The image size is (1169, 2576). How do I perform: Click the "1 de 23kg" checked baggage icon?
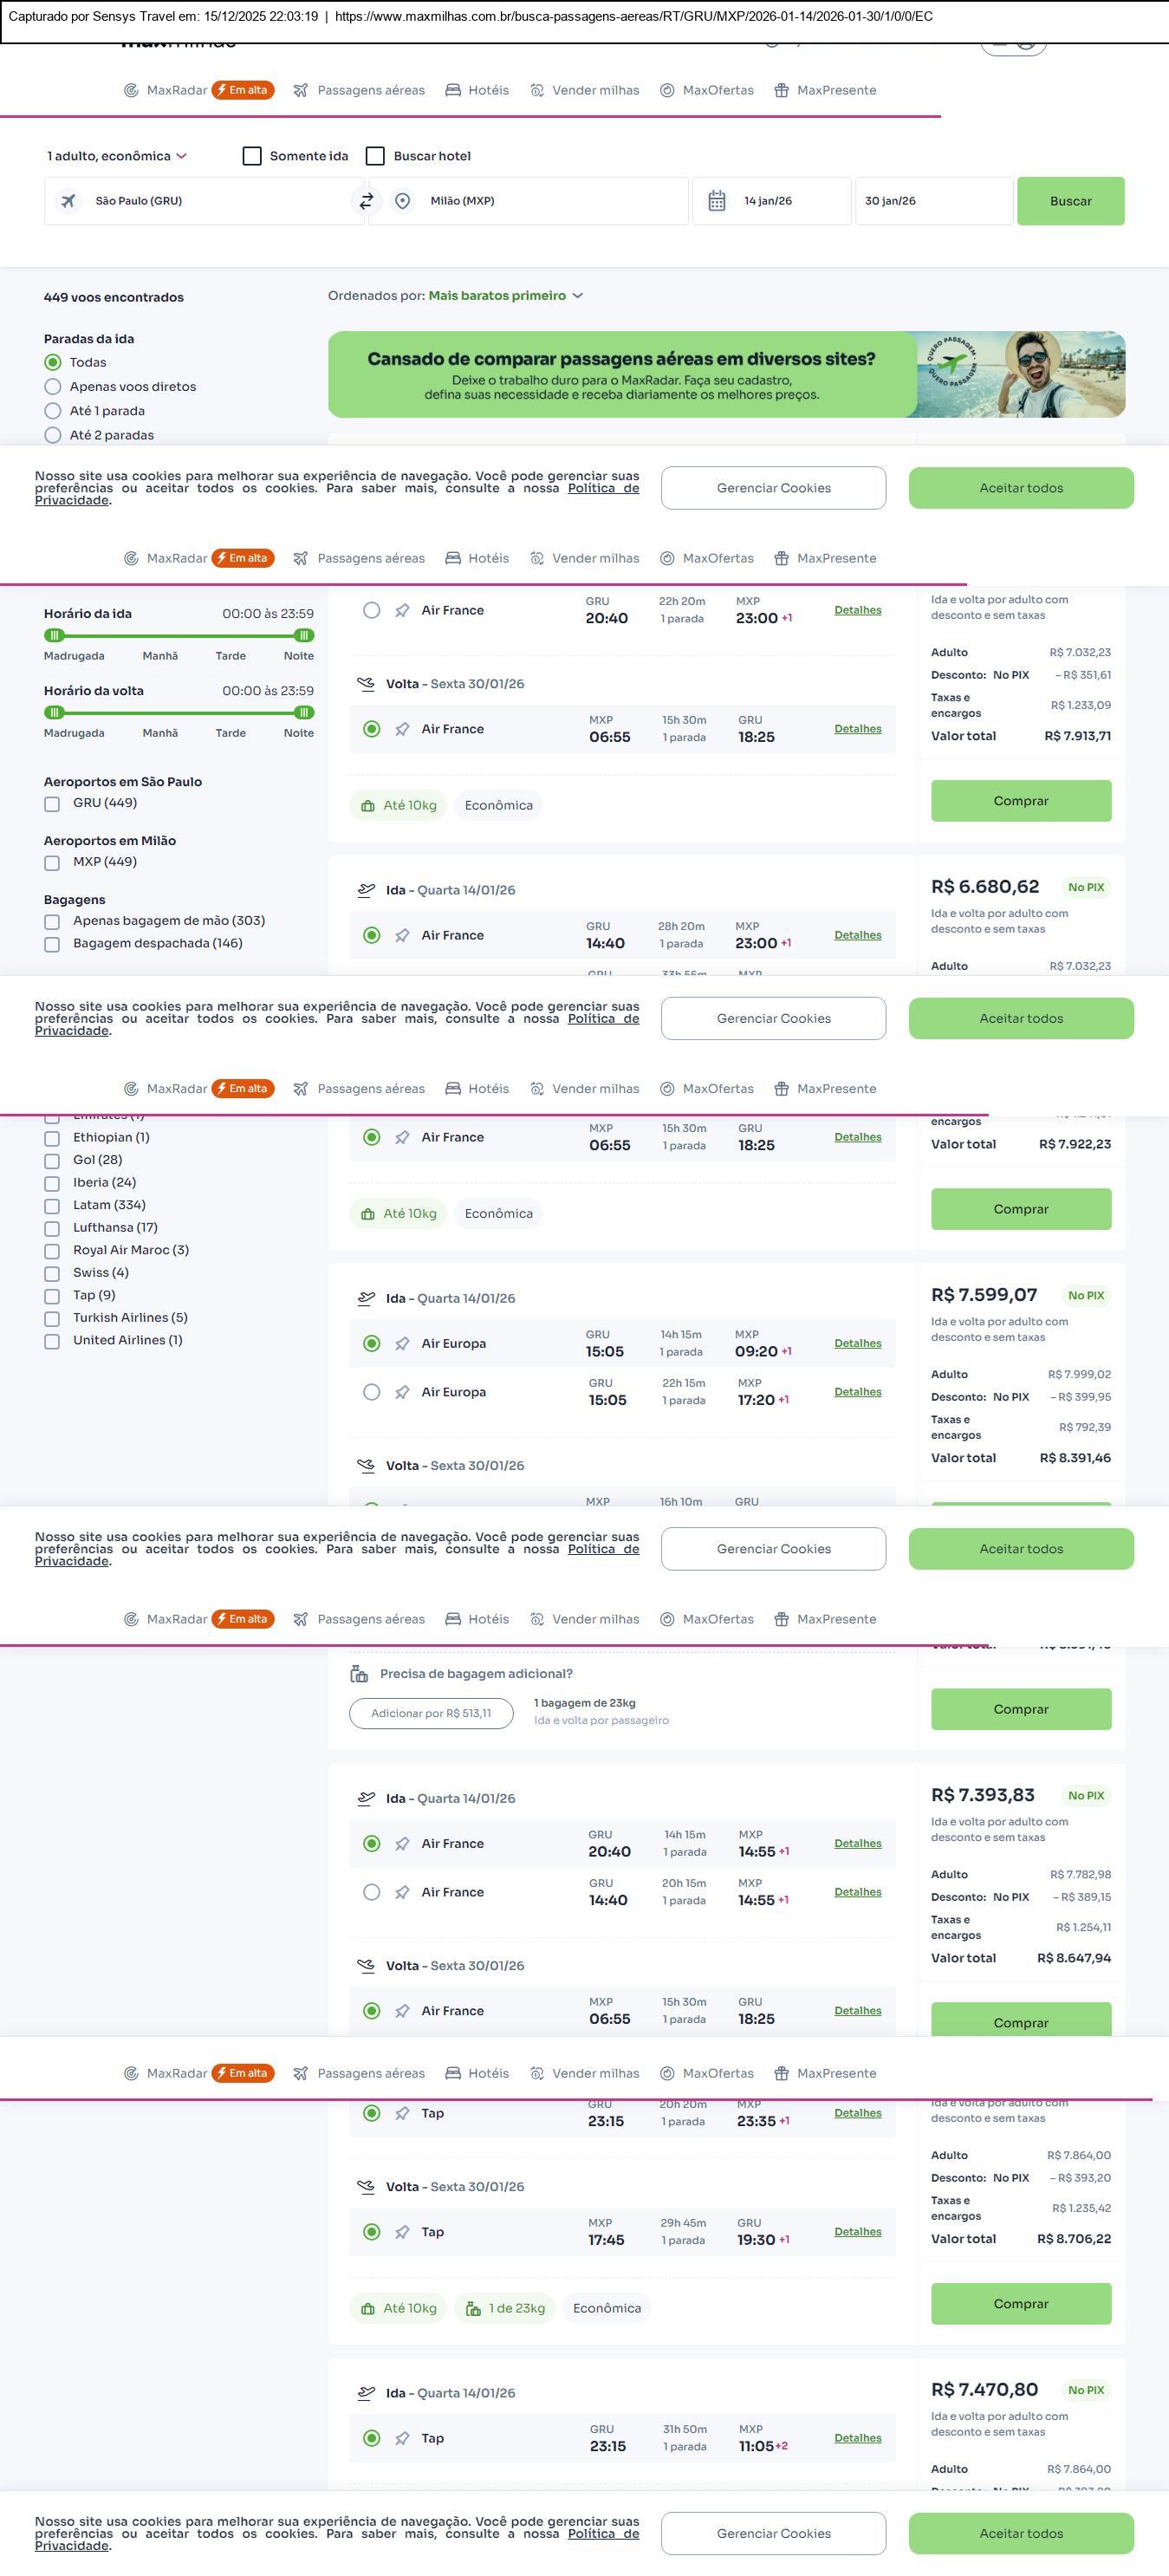tap(473, 2309)
